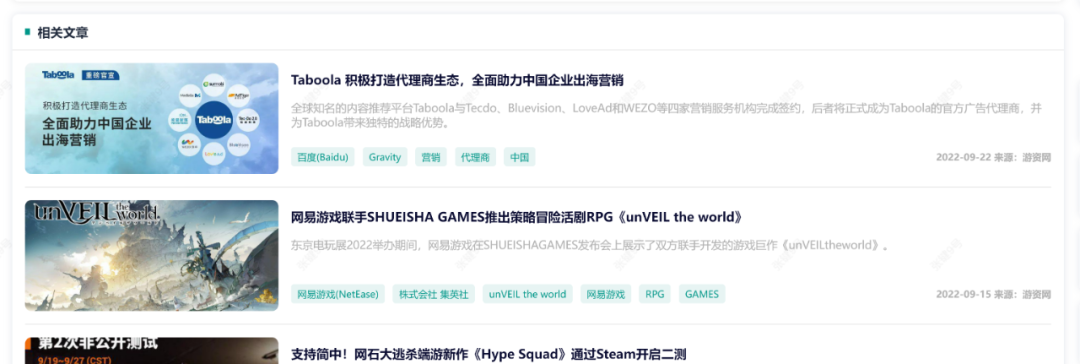Open the Taboola agency ecosystem article title

[x=457, y=80]
